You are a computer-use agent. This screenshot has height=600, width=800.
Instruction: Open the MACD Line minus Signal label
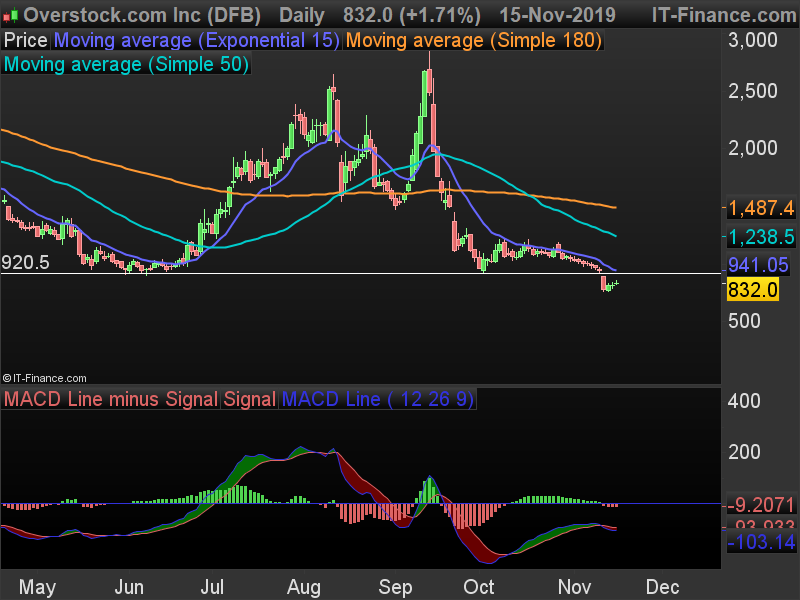111,399
